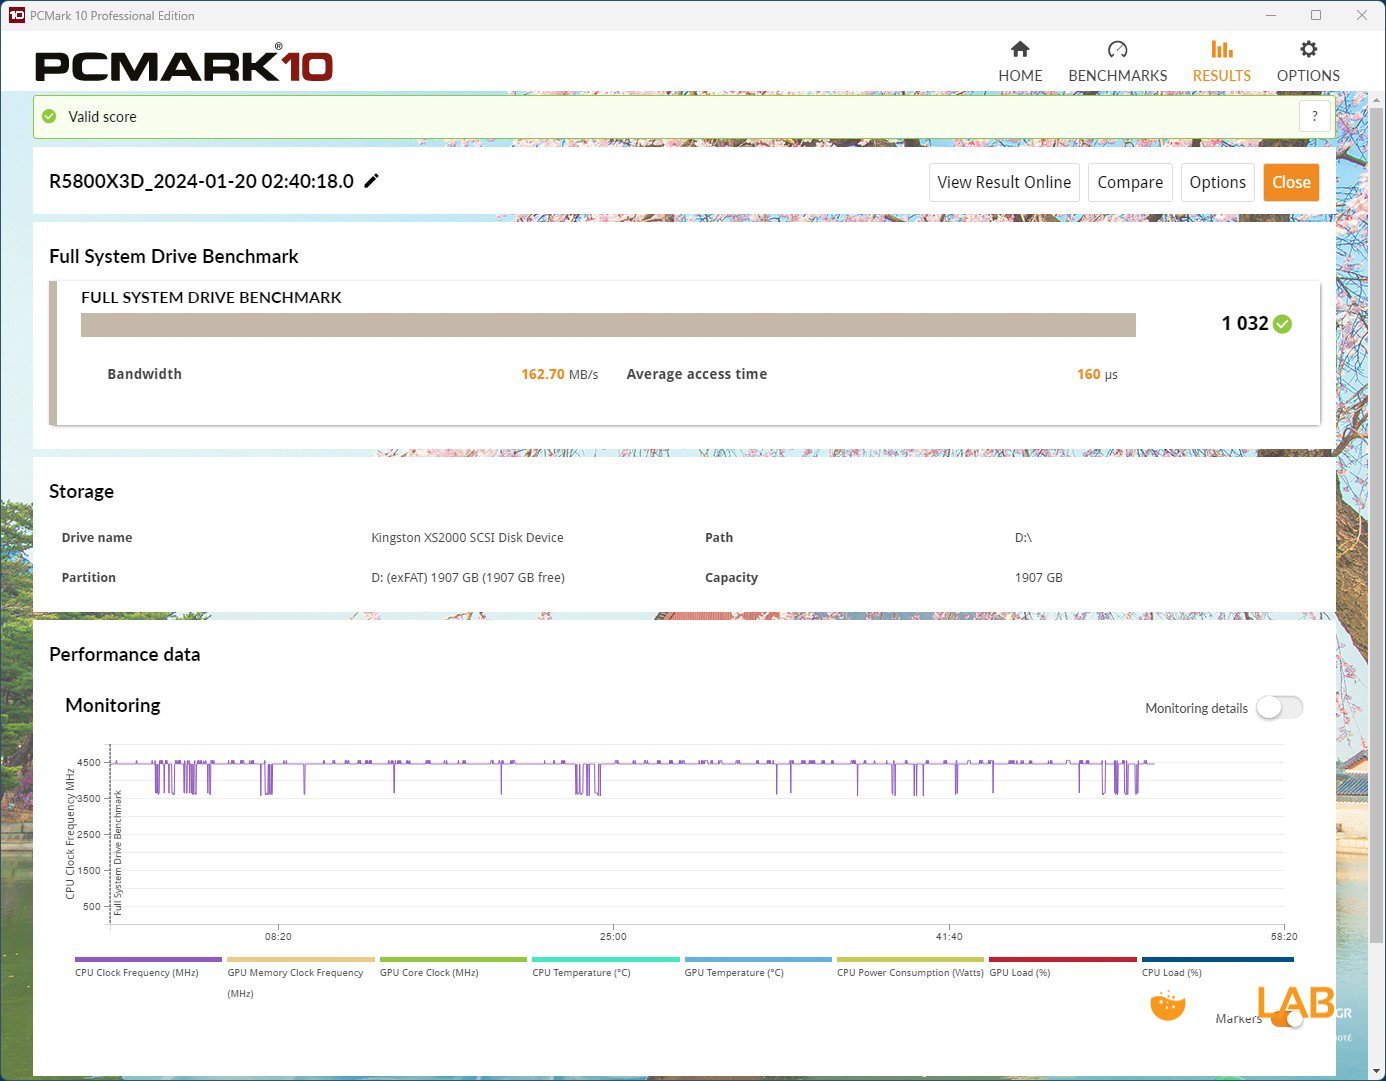Screen dimensions: 1386x1081
Task: Click the D:\ path value
Action: 1023,537
